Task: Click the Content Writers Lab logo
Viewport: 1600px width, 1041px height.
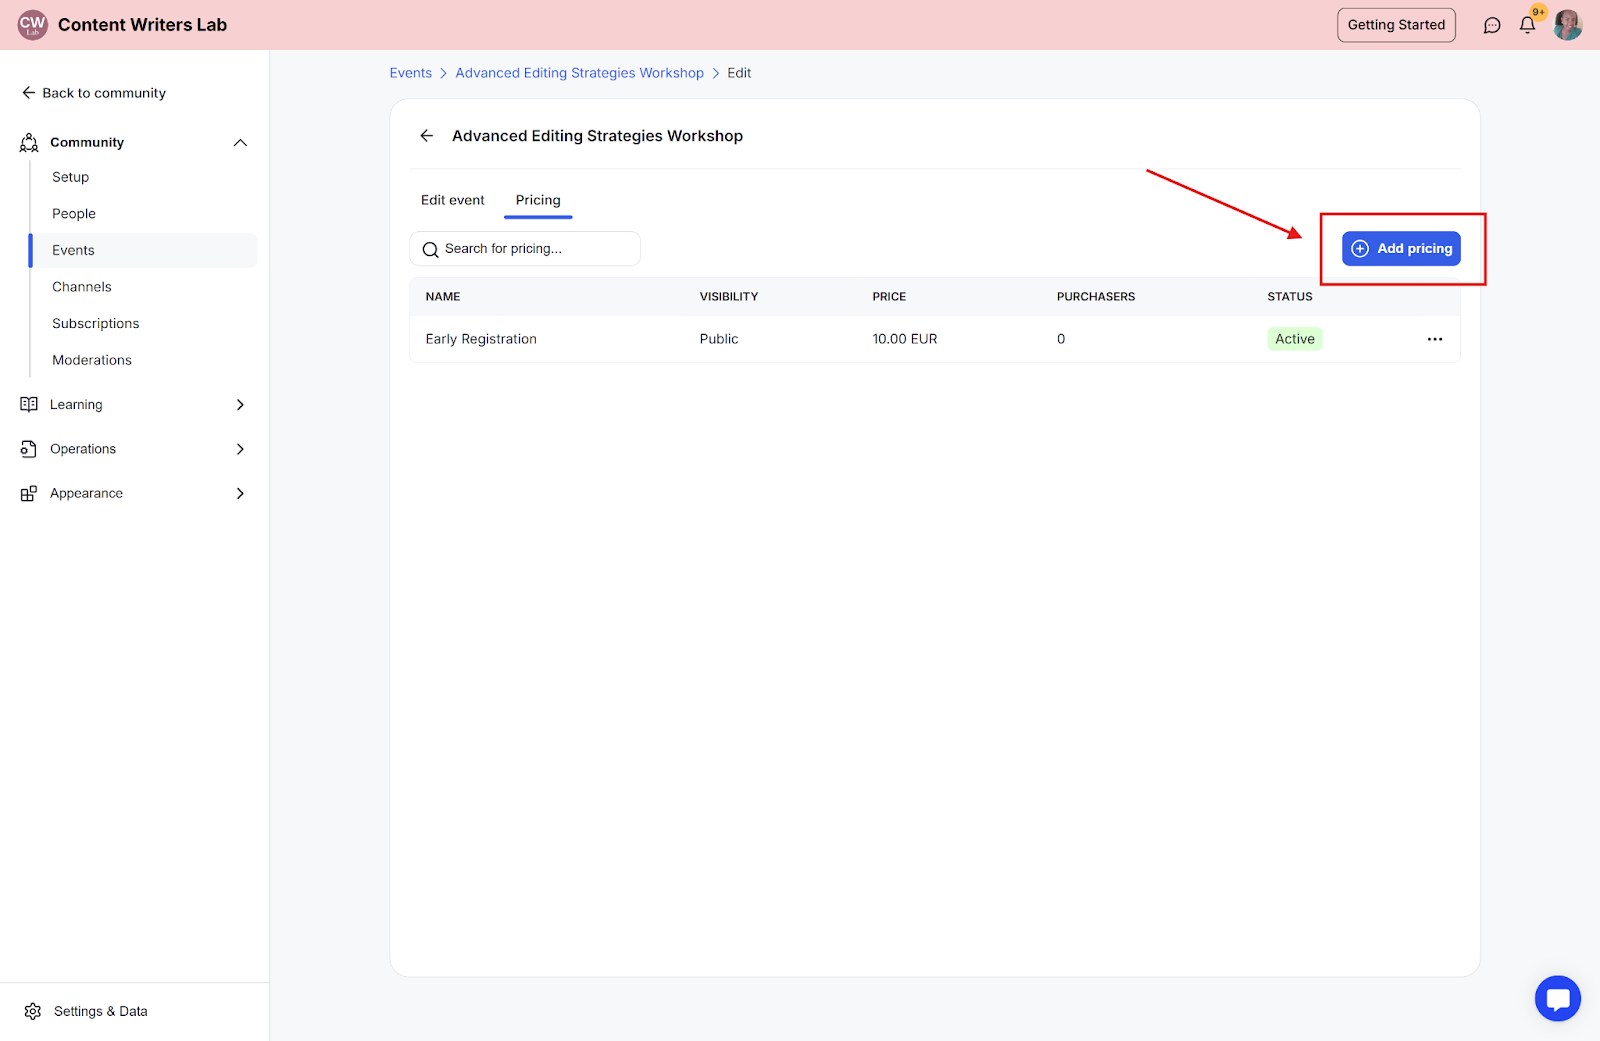Action: click(33, 25)
